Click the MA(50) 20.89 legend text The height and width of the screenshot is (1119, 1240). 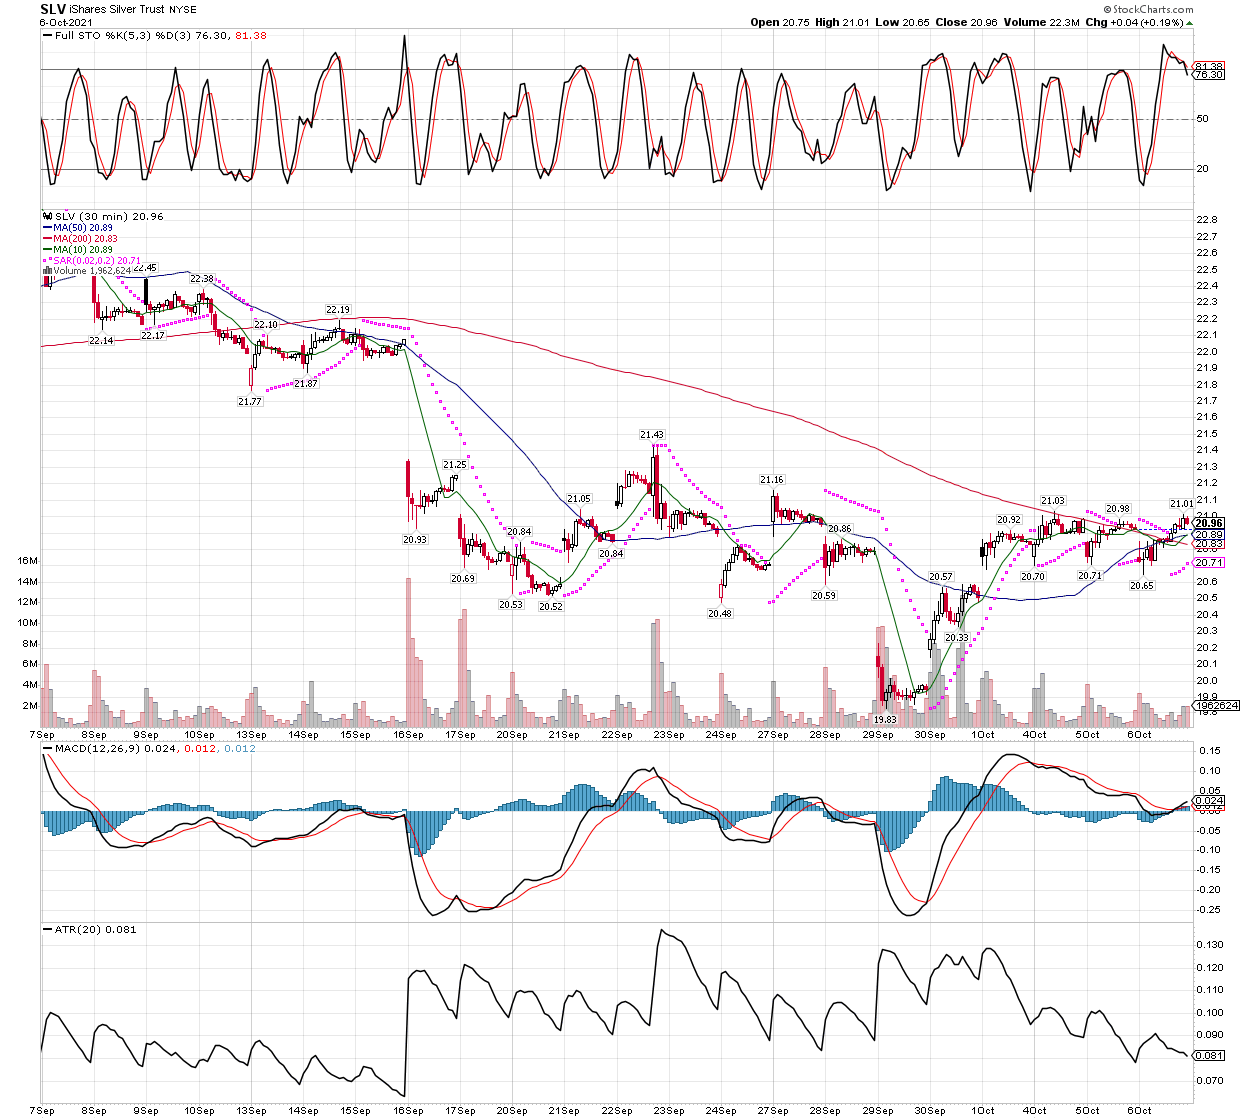[85, 228]
